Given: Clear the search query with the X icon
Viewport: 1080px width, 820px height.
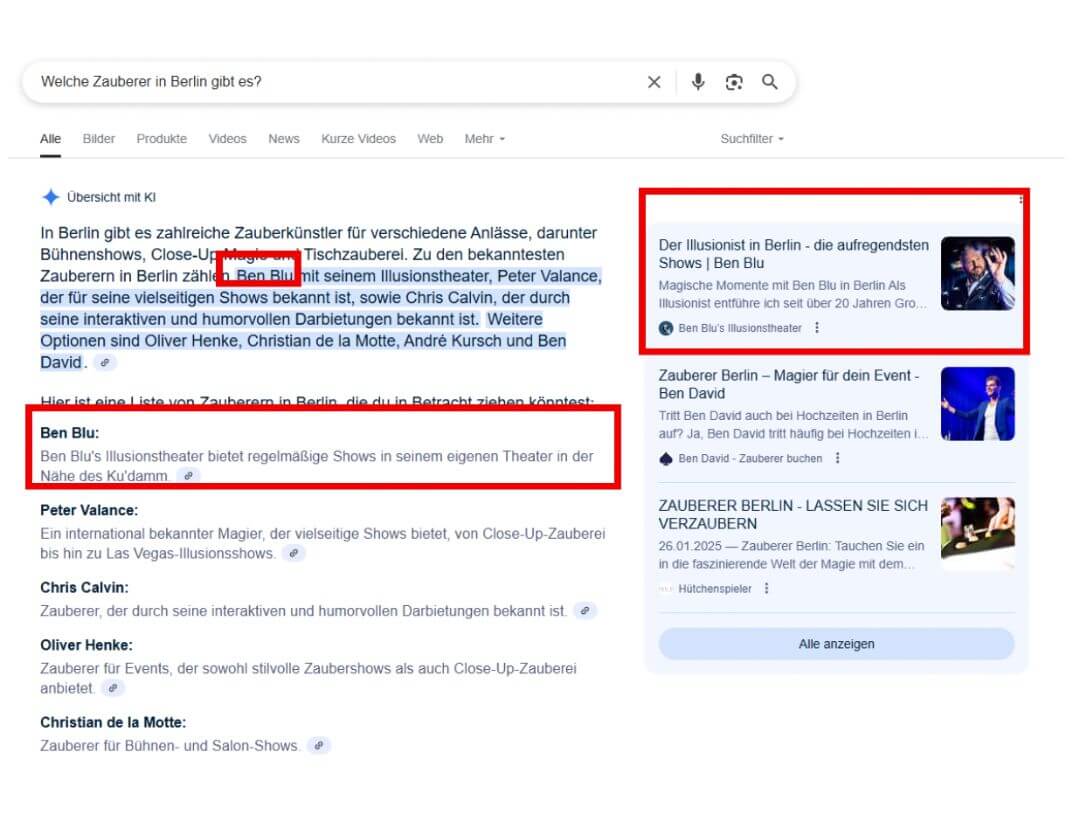Looking at the screenshot, I should (x=654, y=82).
